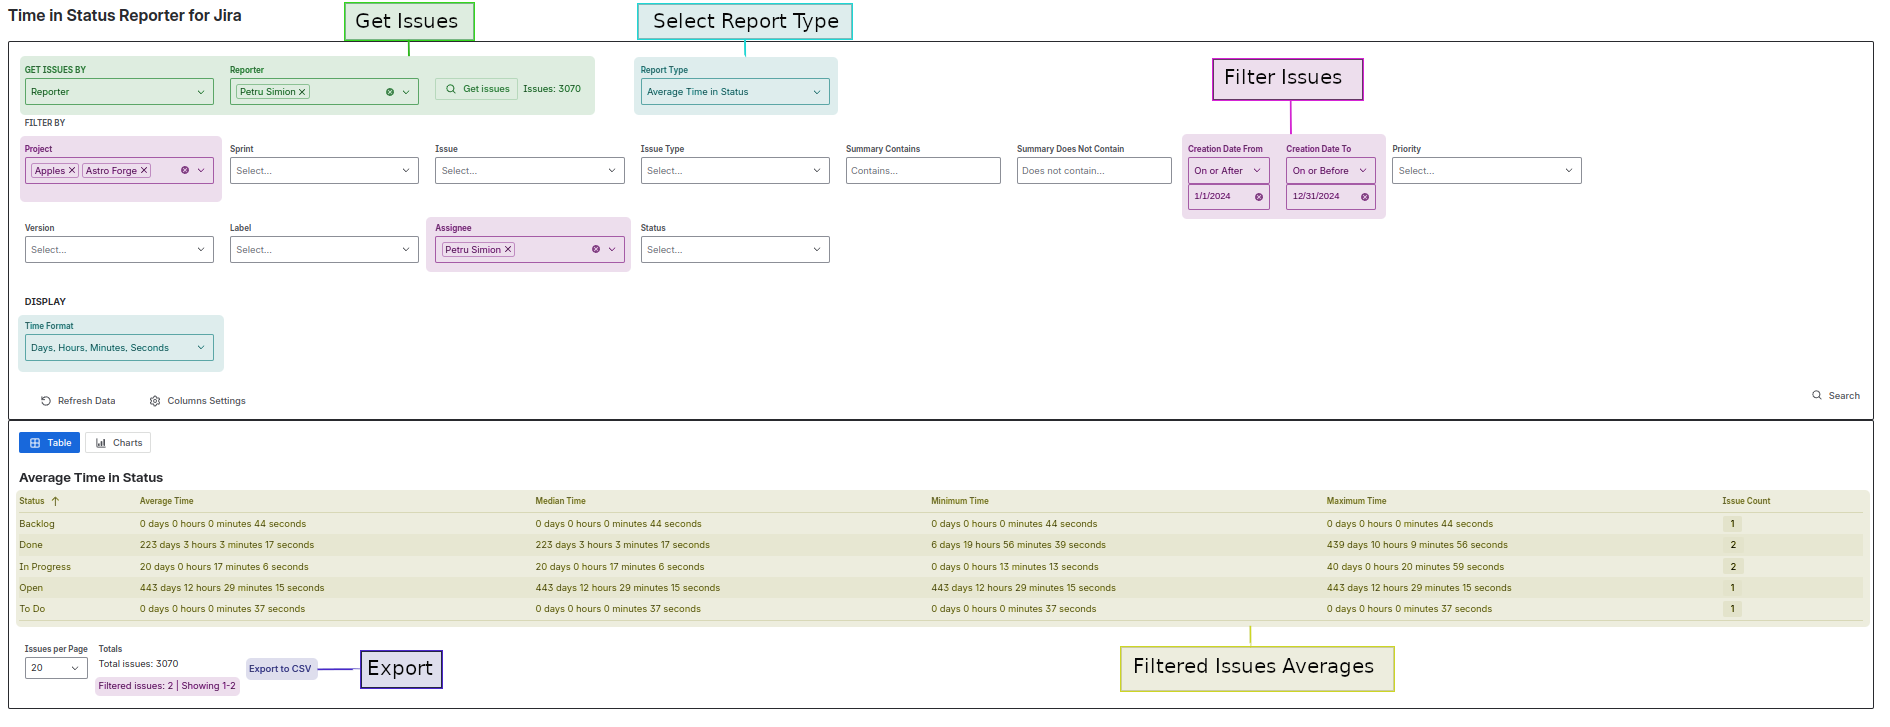The width and height of the screenshot is (1890, 727).
Task: Select the Done status row
Action: (942, 545)
